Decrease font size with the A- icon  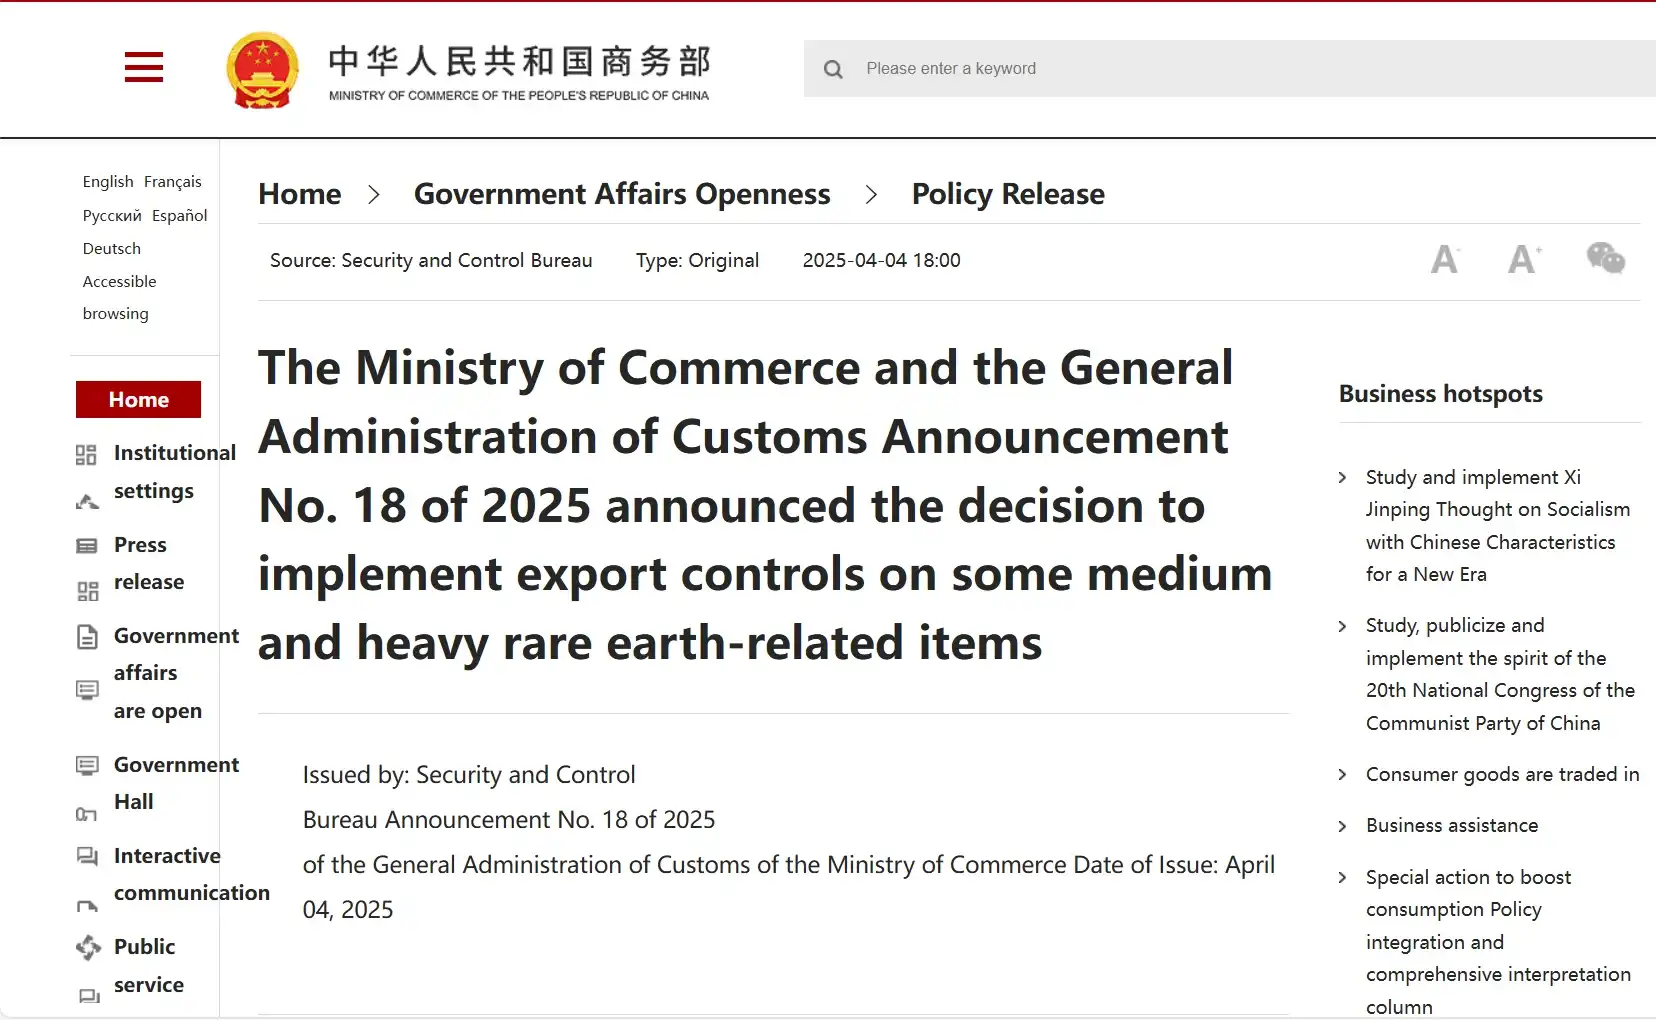point(1446,259)
